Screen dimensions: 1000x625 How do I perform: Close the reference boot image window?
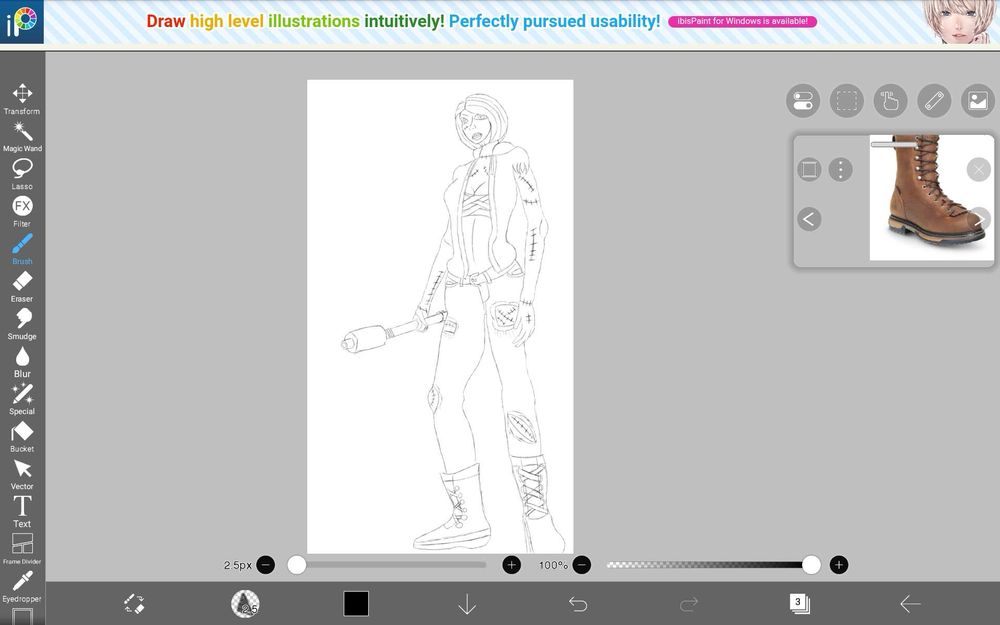click(x=978, y=170)
